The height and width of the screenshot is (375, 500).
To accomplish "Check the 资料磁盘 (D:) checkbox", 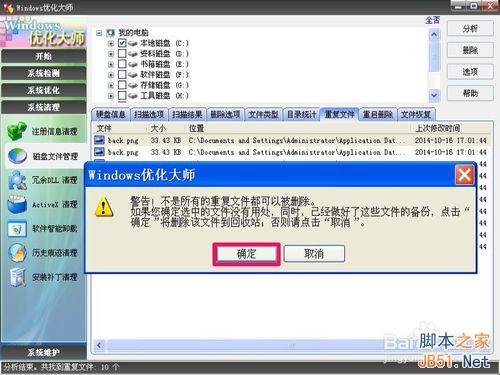I will click(x=122, y=53).
